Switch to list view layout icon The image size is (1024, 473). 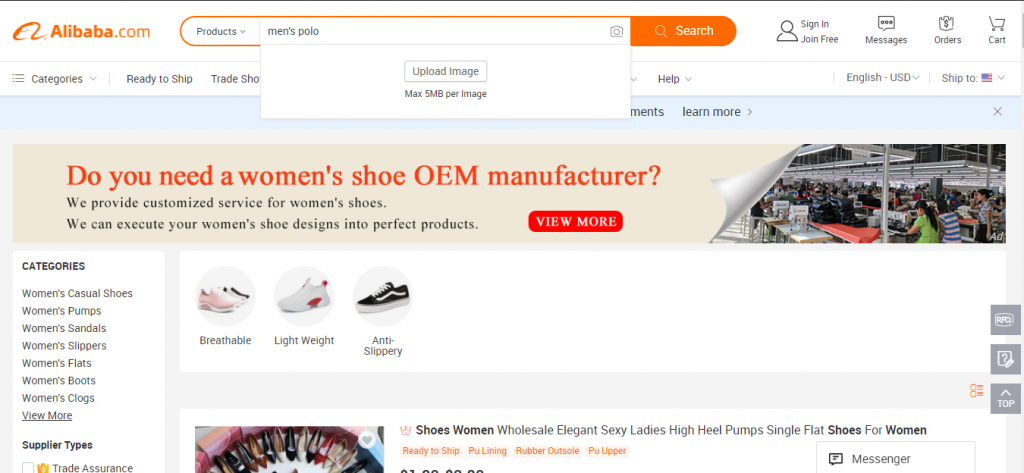coord(977,391)
